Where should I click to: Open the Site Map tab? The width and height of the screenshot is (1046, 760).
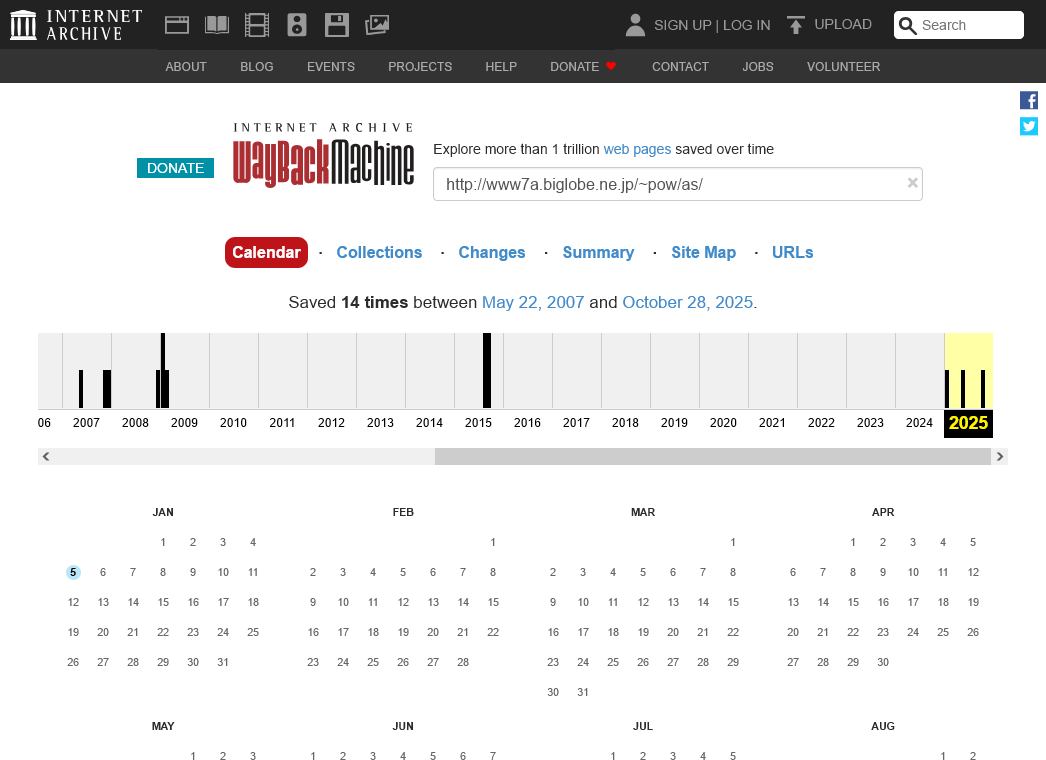pyautogui.click(x=703, y=253)
